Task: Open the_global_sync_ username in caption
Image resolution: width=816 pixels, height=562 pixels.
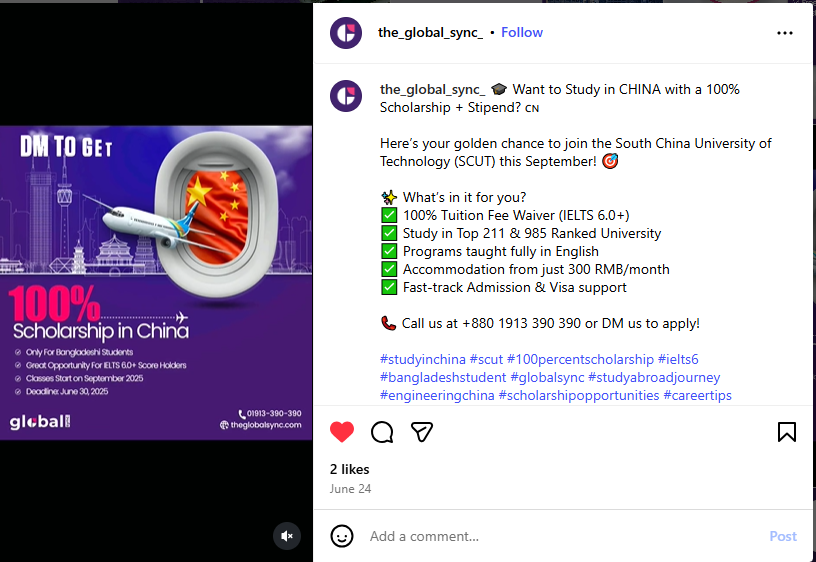Action: [x=432, y=90]
